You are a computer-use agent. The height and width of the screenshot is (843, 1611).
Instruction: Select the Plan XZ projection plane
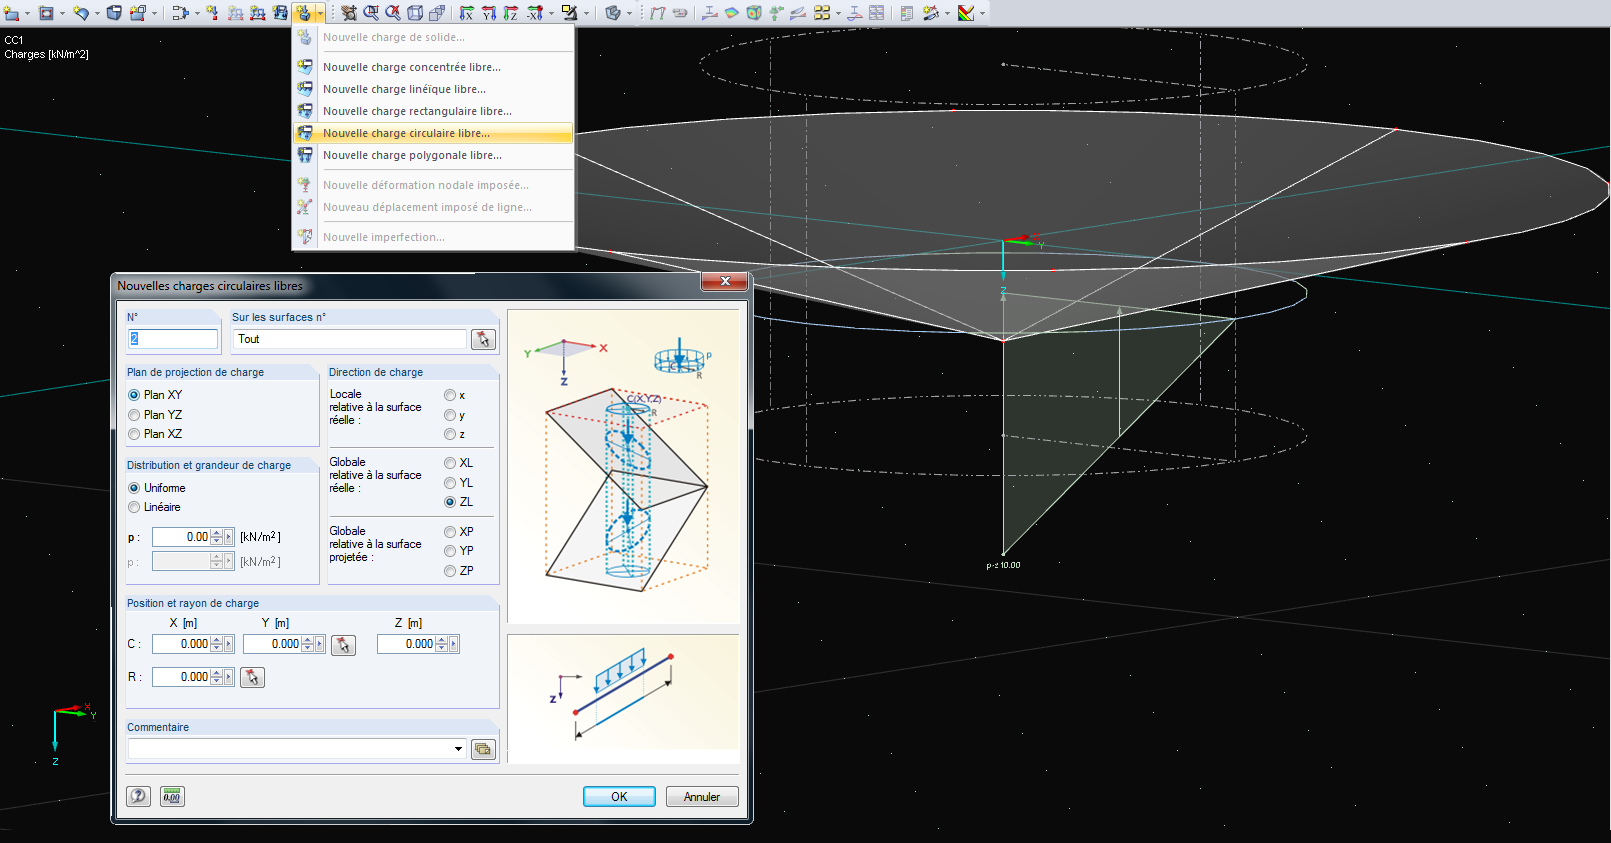134,434
